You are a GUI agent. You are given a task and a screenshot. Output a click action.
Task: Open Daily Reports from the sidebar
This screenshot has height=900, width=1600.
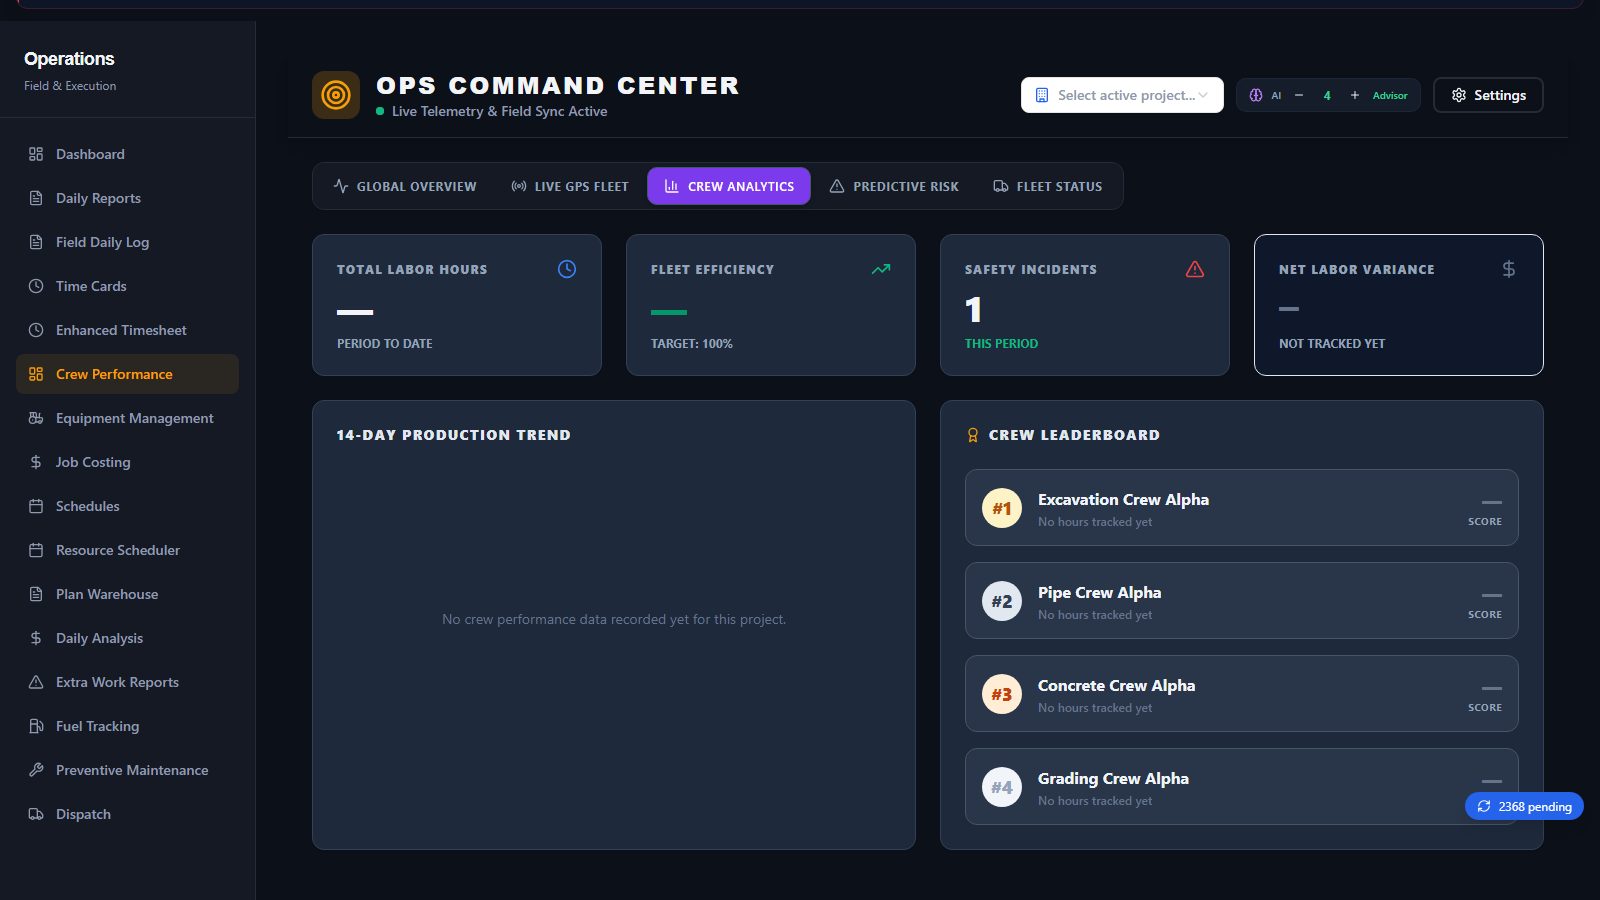click(x=127, y=198)
